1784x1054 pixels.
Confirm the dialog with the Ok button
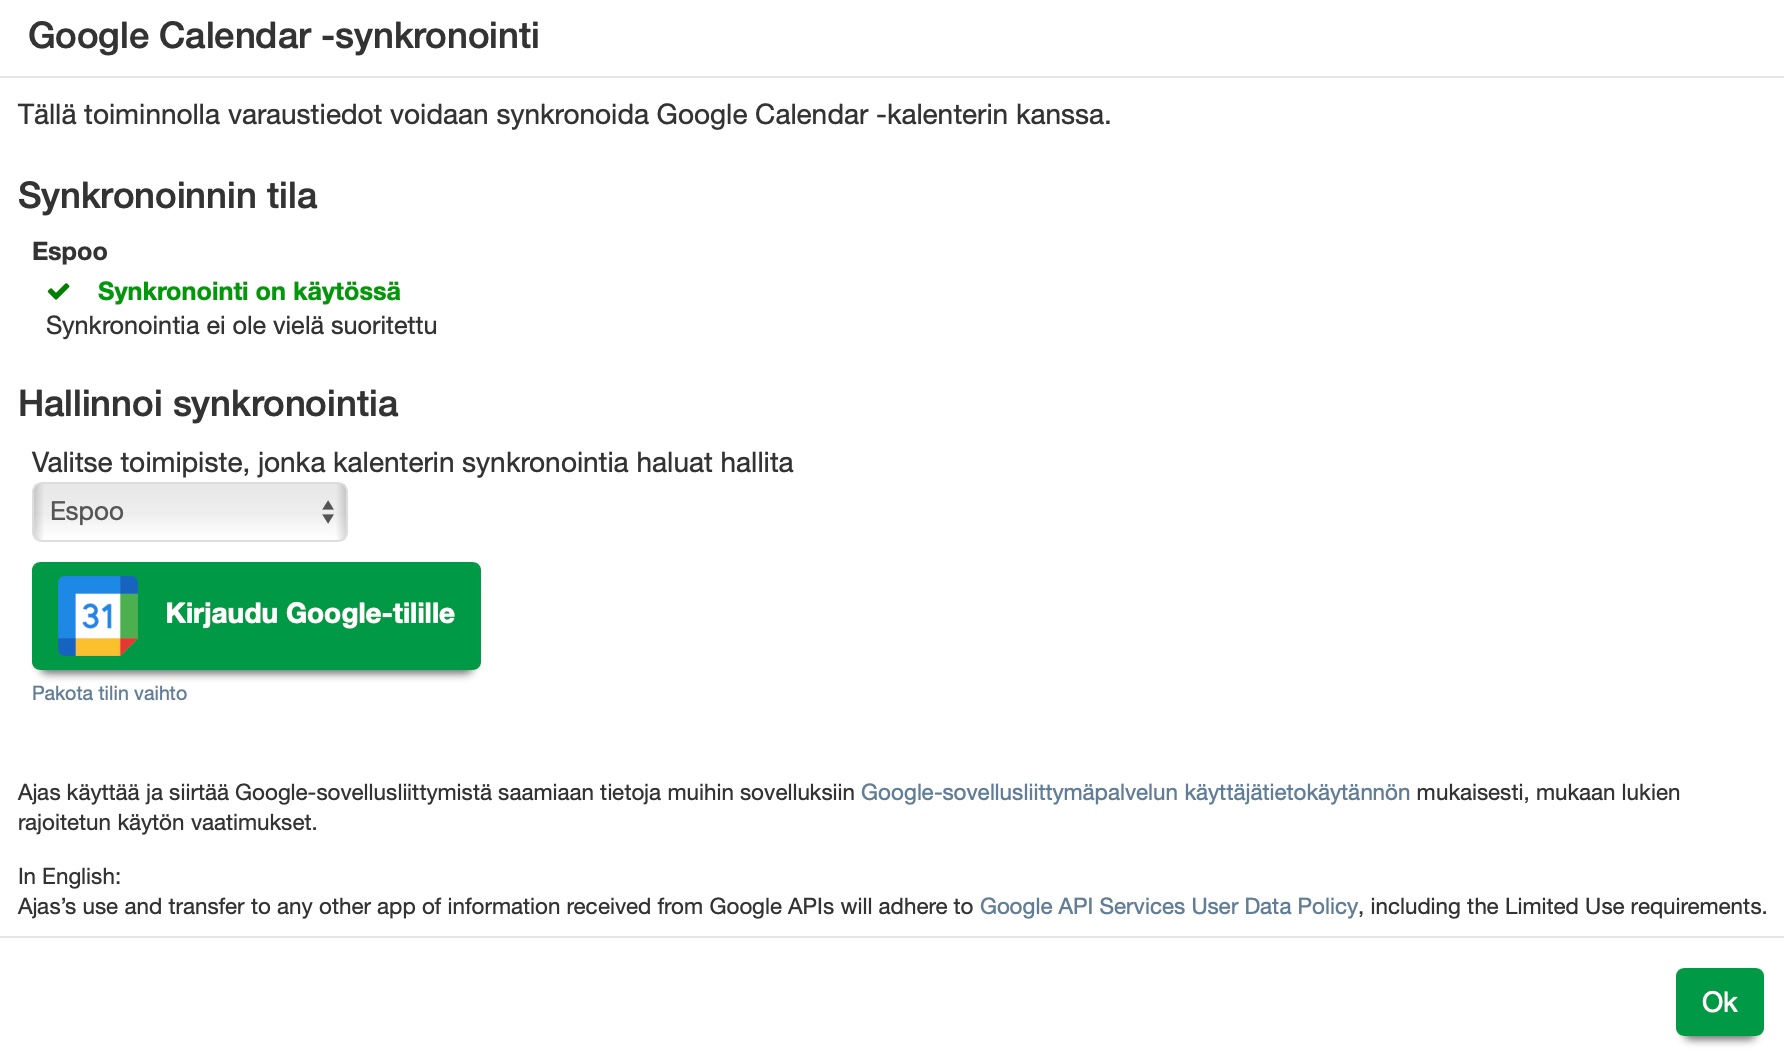[1719, 1001]
